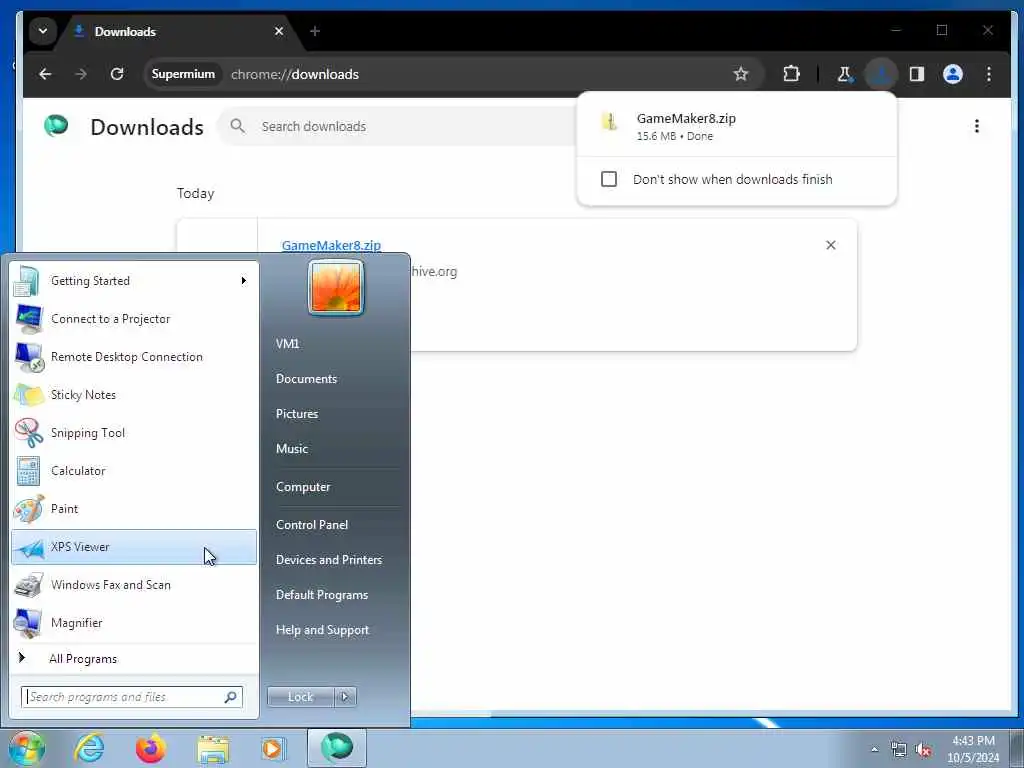Viewport: 1024px width, 768px height.
Task: Open Firefox from taskbar
Action: coord(151,748)
